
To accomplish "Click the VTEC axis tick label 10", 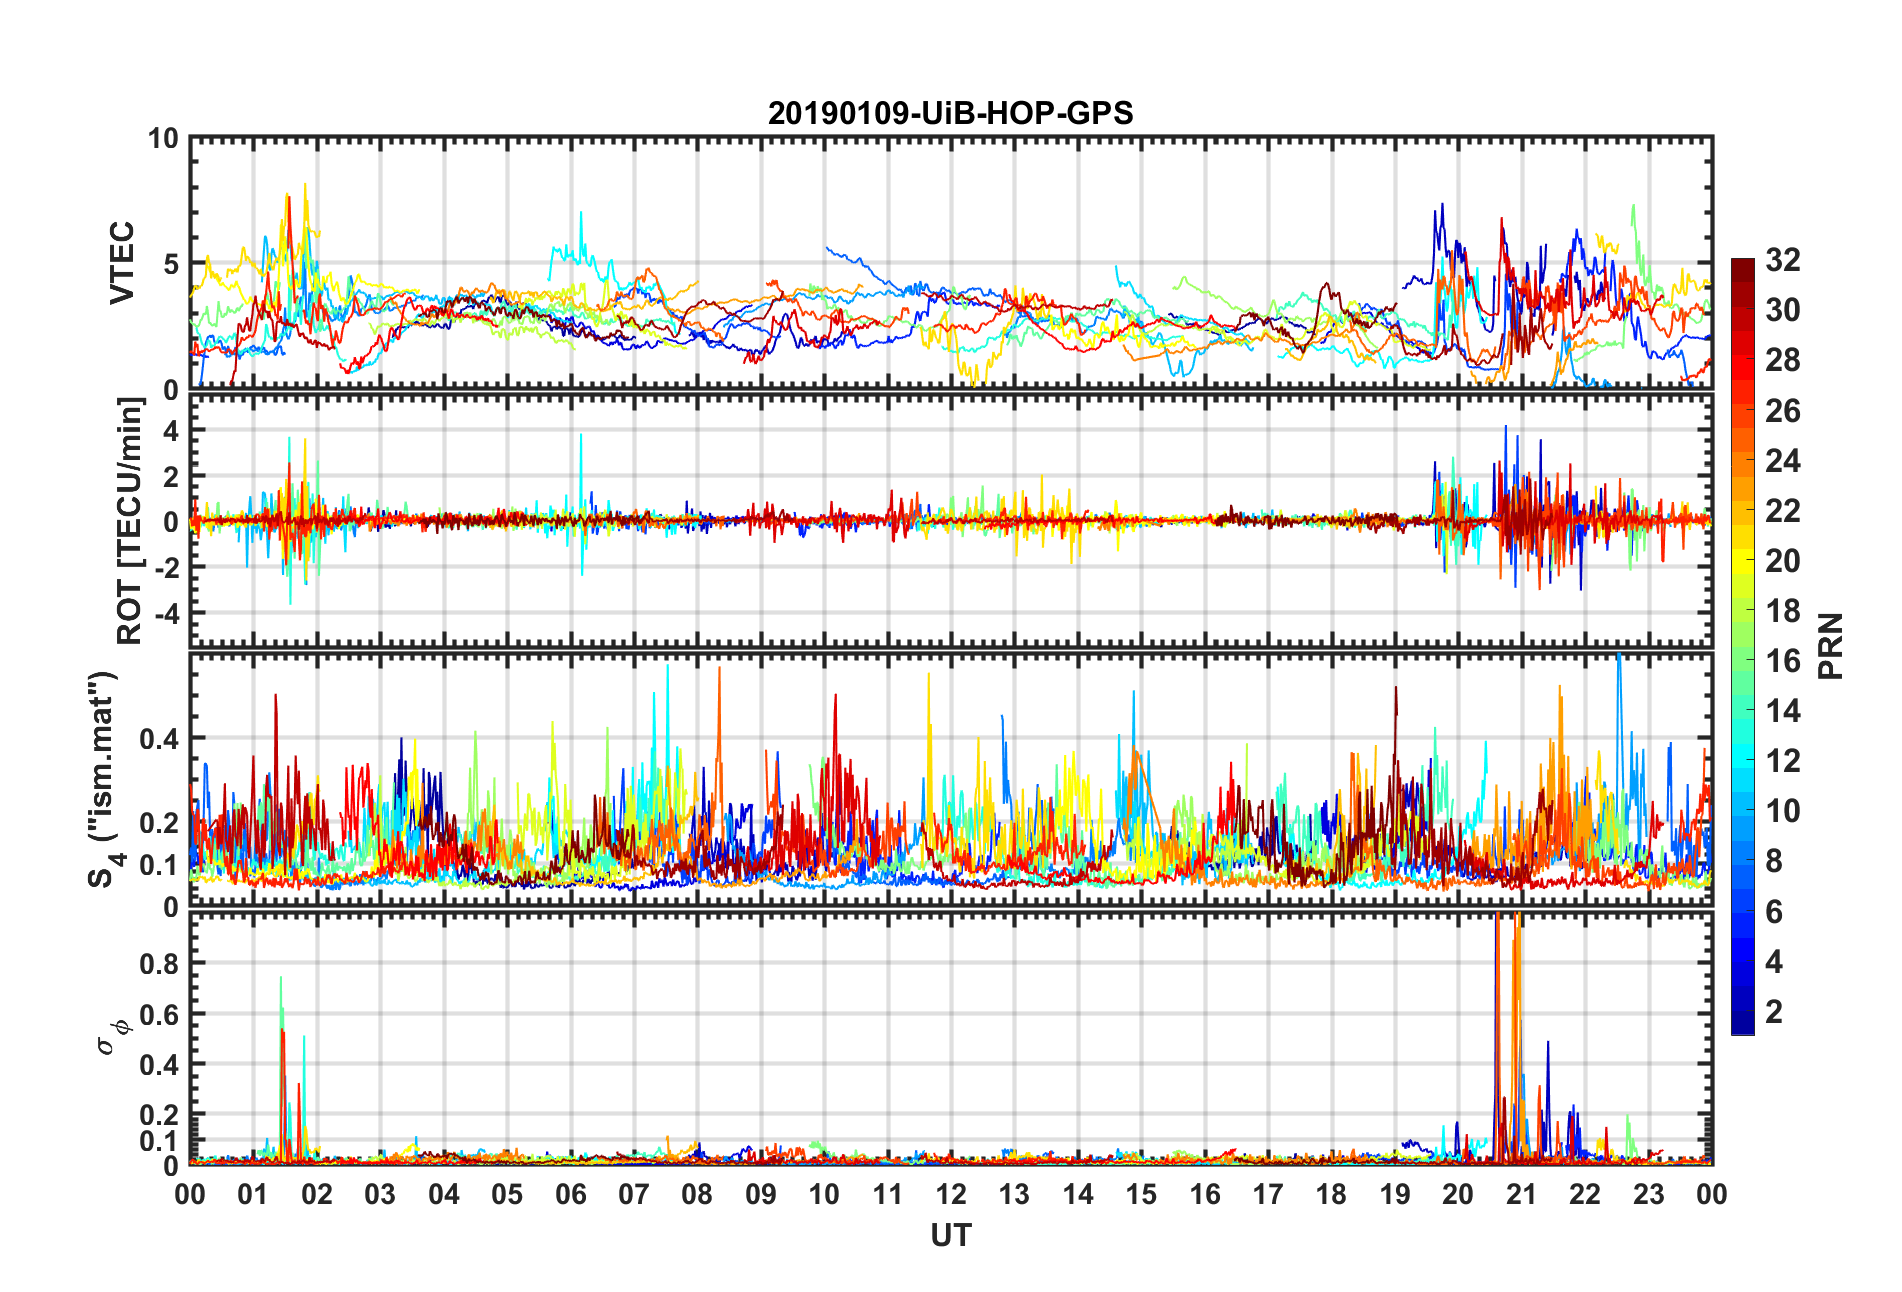I will tap(163, 139).
